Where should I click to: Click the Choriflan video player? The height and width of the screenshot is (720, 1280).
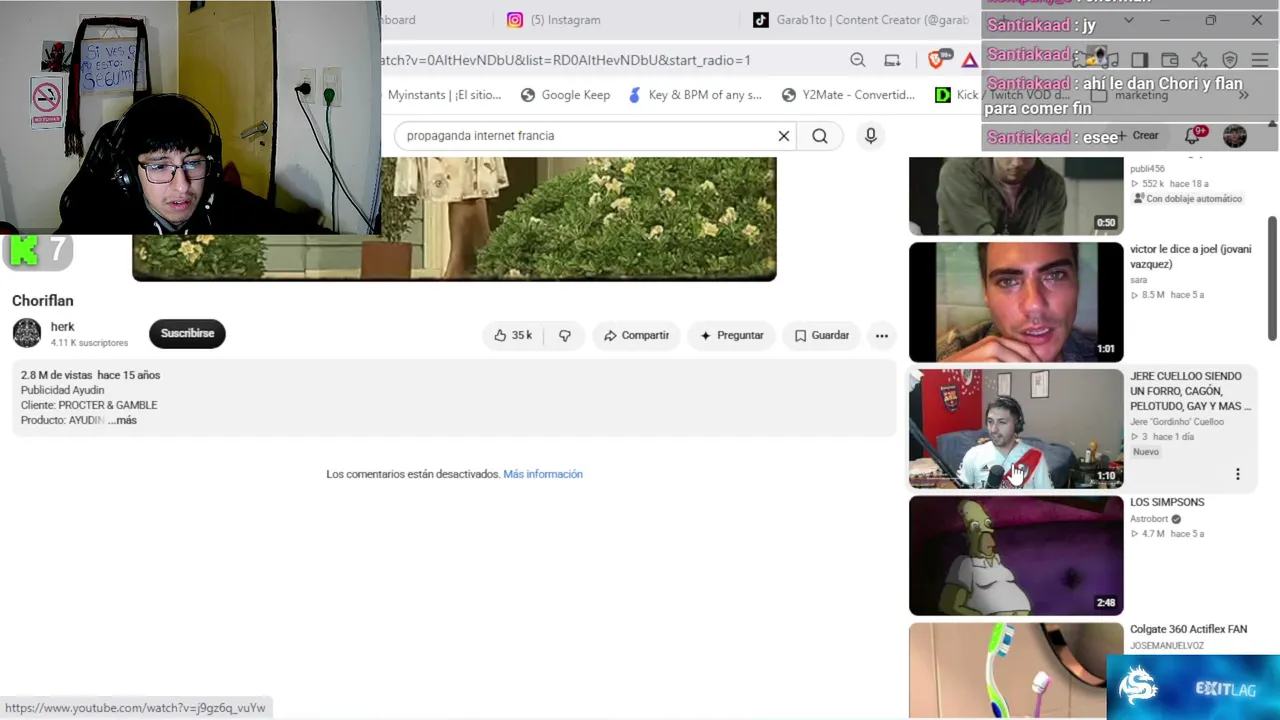(x=454, y=218)
